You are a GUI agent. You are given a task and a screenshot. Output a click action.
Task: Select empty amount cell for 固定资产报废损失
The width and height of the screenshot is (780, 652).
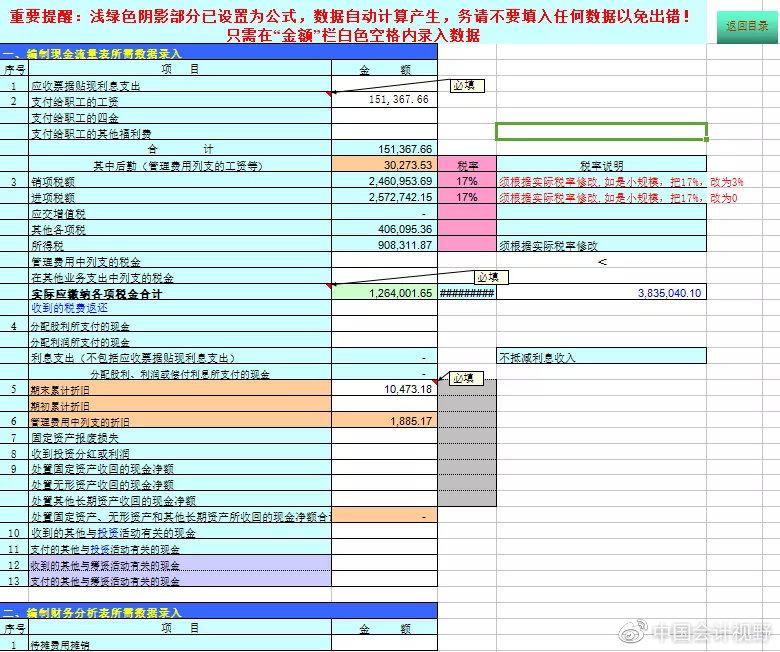tap(385, 436)
